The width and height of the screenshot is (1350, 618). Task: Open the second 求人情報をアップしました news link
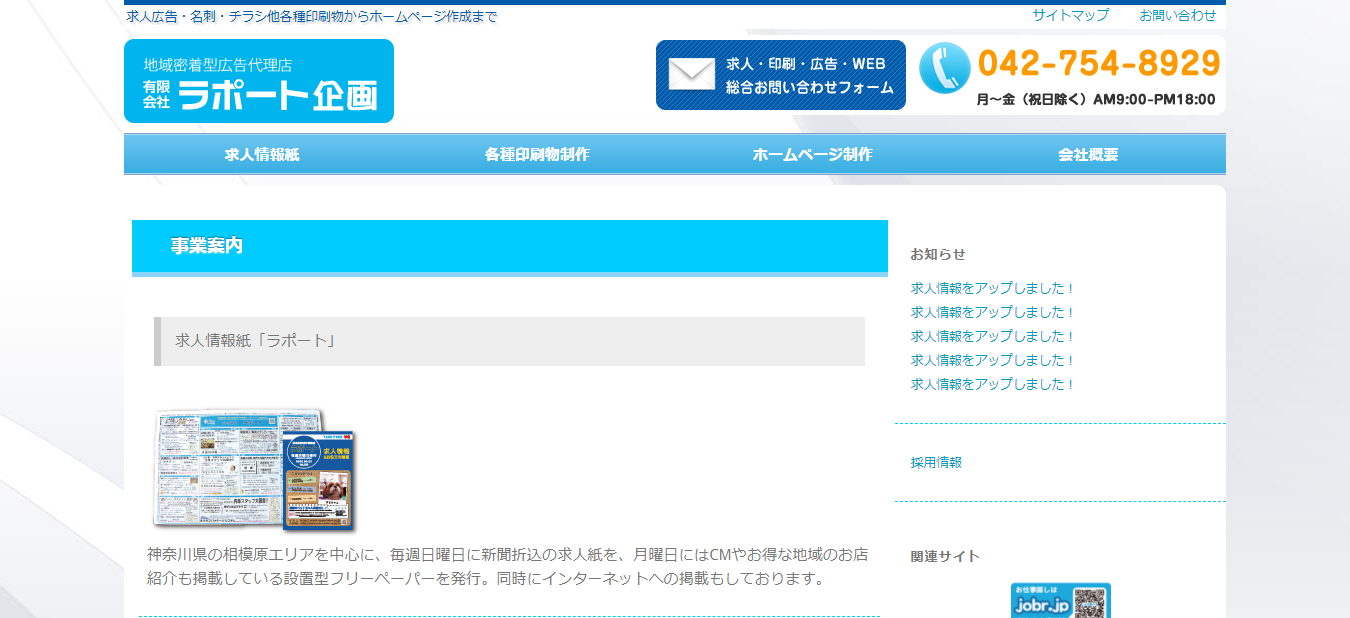point(992,312)
